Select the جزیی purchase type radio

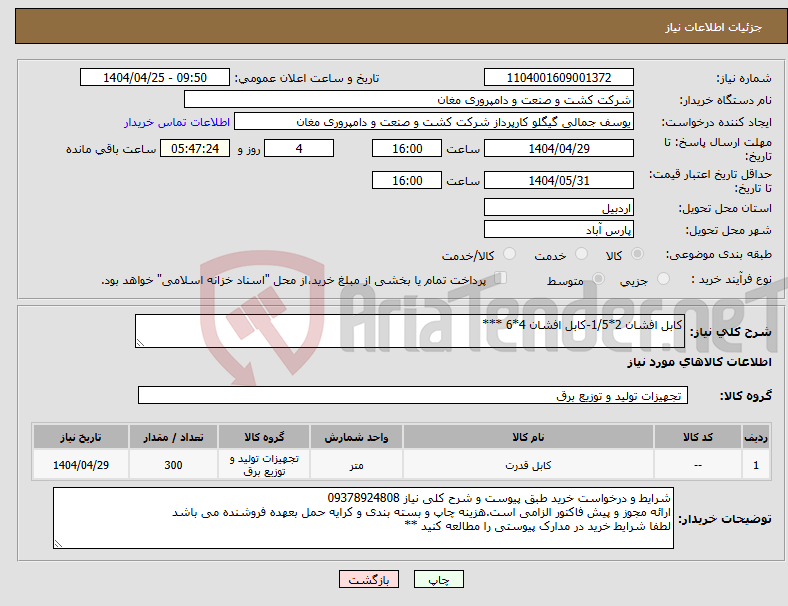[663, 279]
